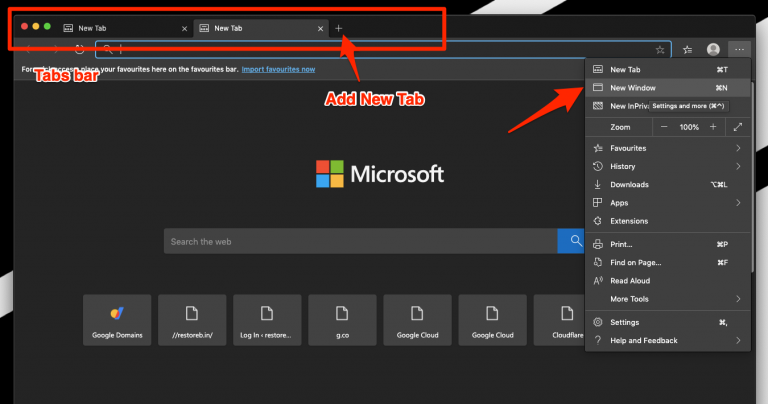Select New Window menu item
The height and width of the screenshot is (404, 768).
point(668,88)
